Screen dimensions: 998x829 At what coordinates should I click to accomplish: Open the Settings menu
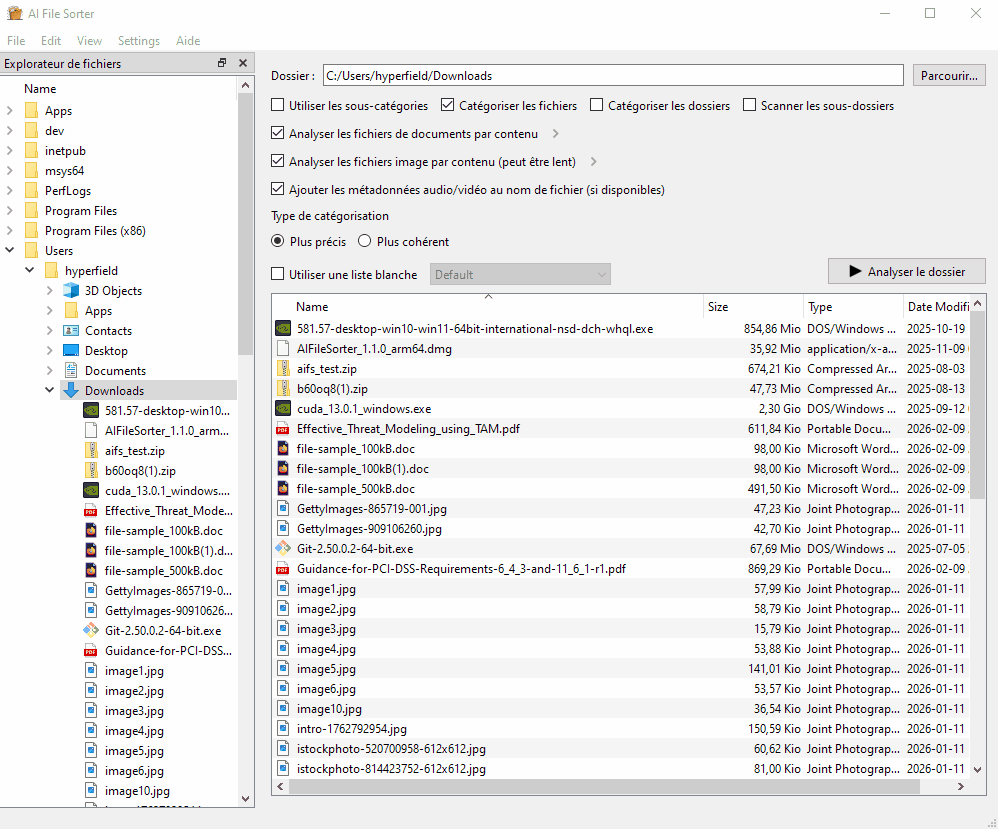(138, 41)
